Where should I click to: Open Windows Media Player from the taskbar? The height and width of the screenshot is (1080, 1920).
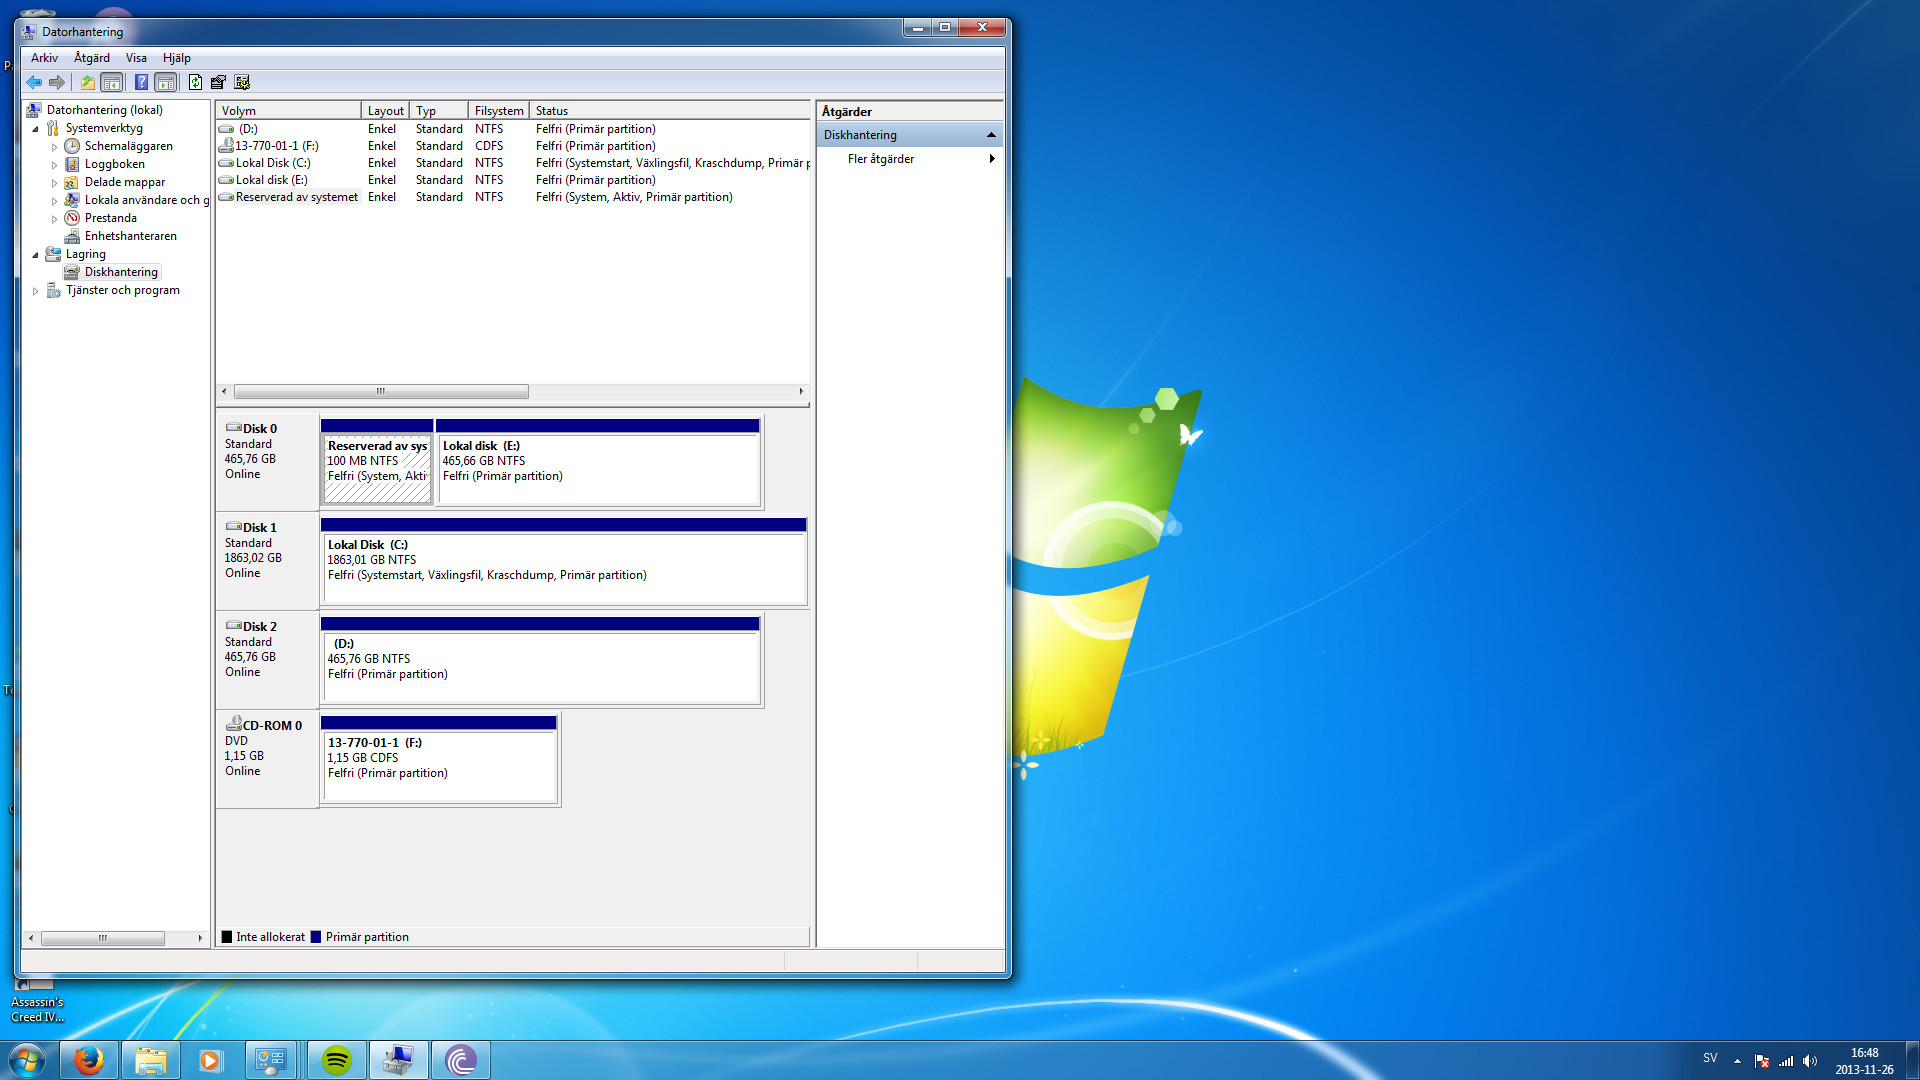coord(210,1060)
